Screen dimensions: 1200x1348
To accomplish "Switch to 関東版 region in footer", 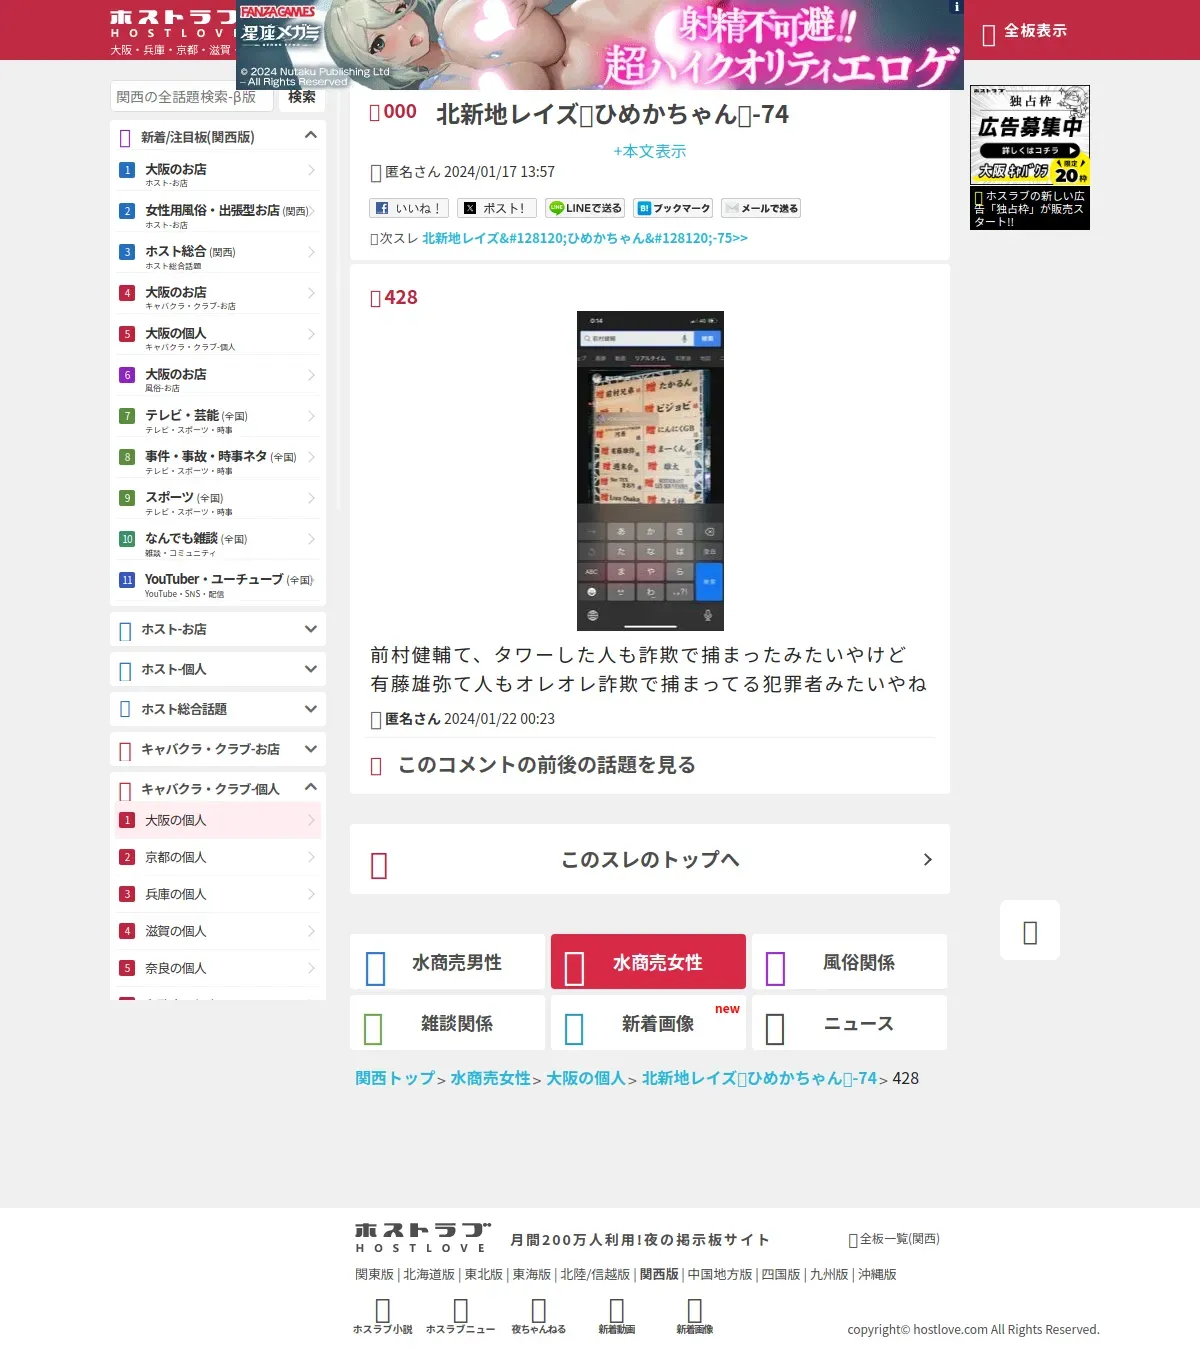I will click(374, 1274).
